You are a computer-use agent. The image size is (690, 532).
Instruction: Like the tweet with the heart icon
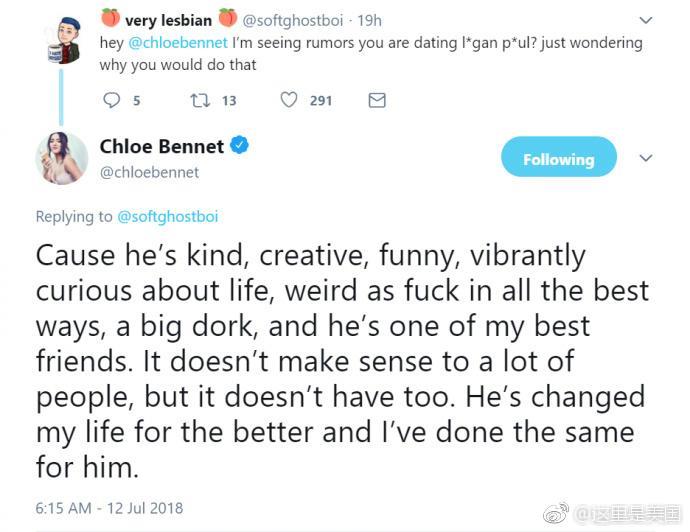(289, 100)
